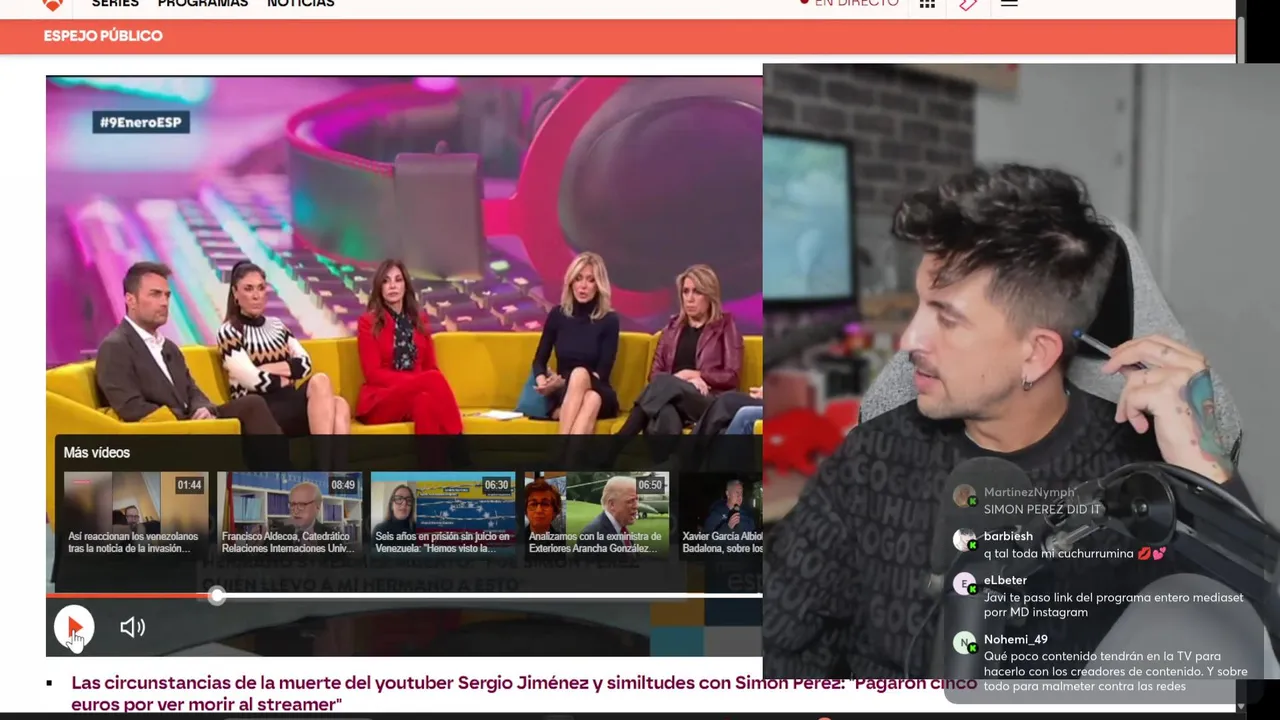1280x720 pixels.
Task: Open the article link about Sergio Jiménez's death
Action: pos(523,693)
